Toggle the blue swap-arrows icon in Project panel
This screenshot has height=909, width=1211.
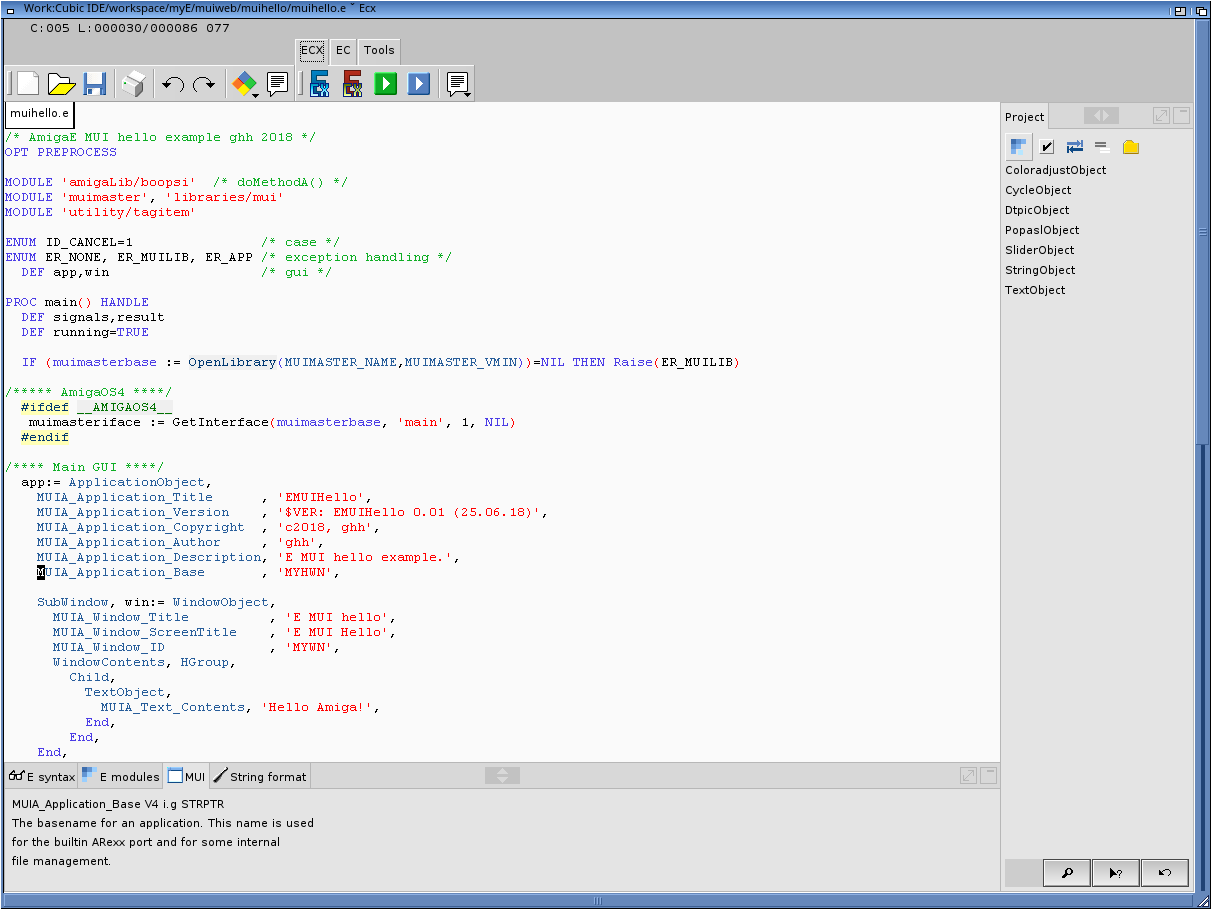1074,147
